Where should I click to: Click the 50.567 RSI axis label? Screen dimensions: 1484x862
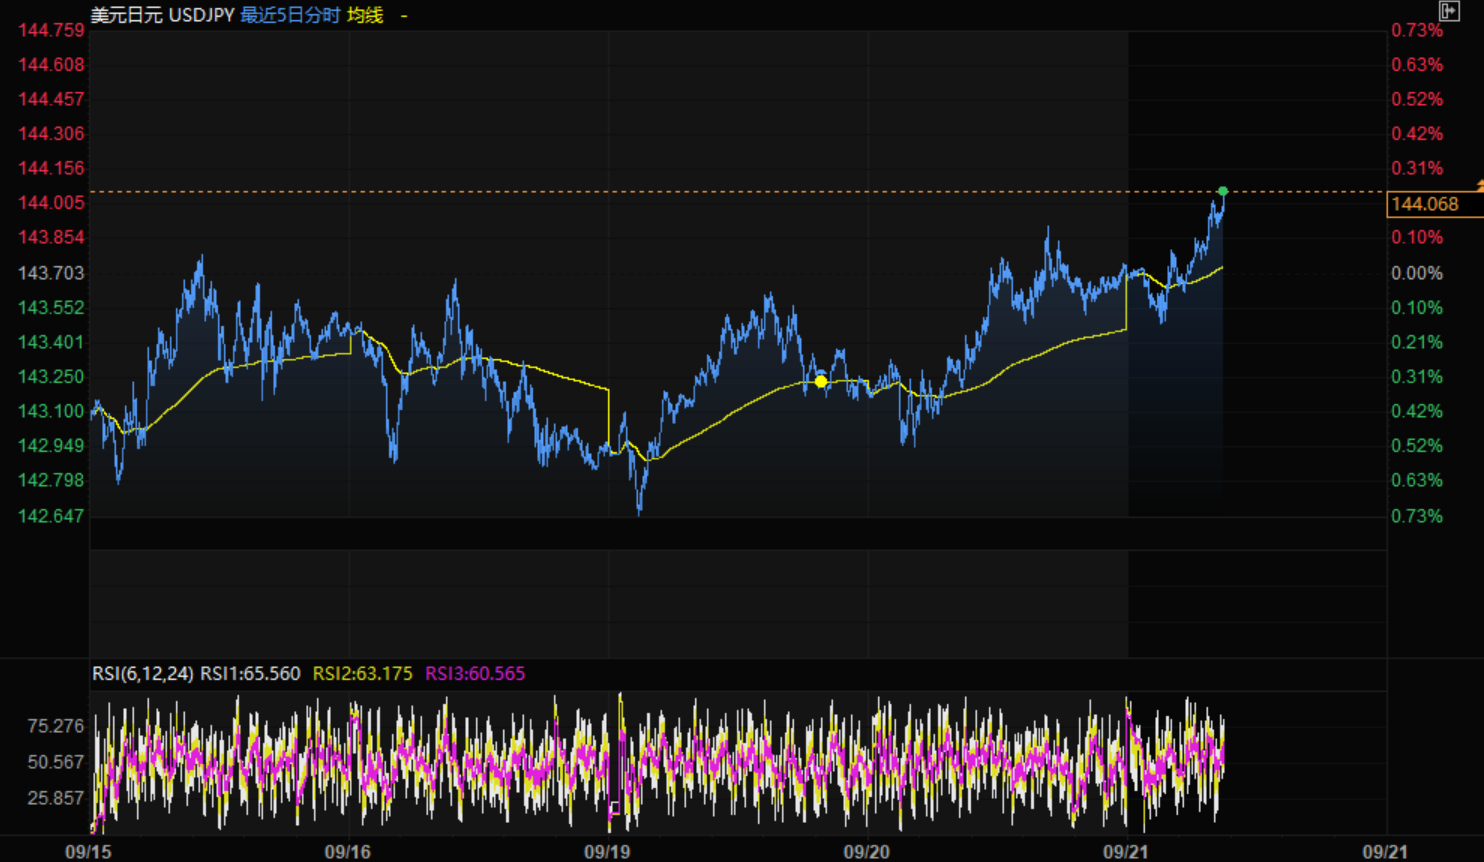tap(55, 762)
